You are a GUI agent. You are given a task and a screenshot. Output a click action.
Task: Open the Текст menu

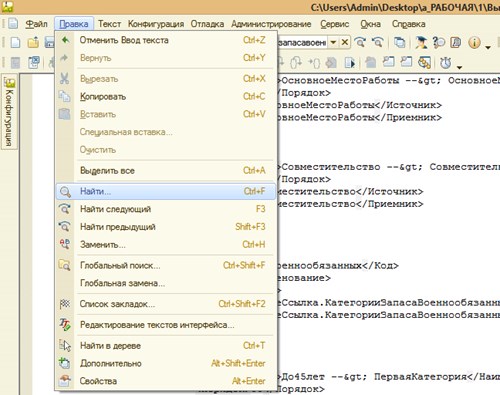pyautogui.click(x=109, y=24)
